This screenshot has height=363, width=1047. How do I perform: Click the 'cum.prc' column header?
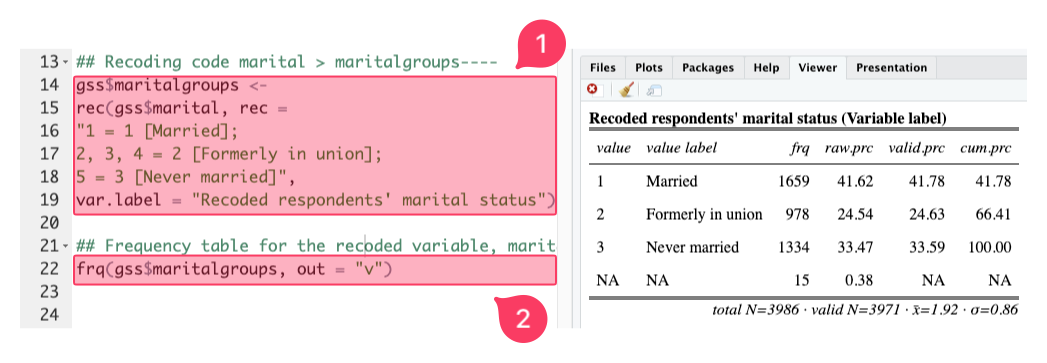(x=985, y=148)
